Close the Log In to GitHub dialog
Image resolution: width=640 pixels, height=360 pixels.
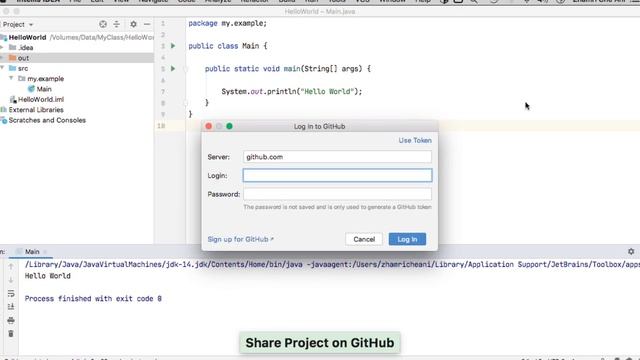coord(209,127)
